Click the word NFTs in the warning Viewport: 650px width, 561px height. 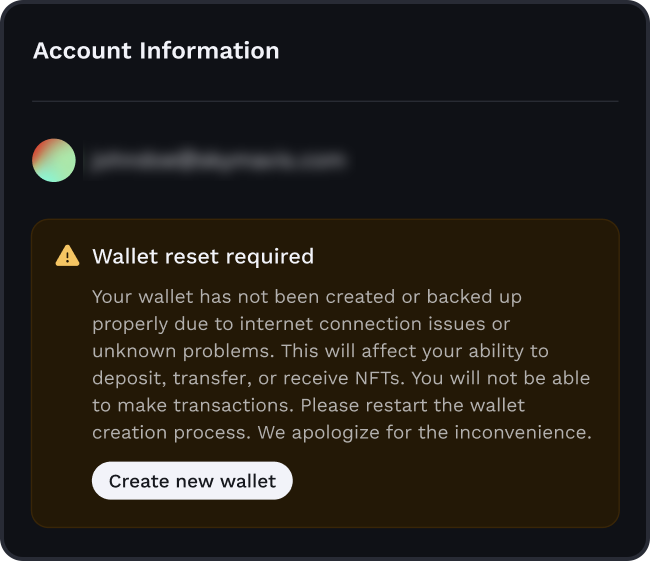(378, 378)
